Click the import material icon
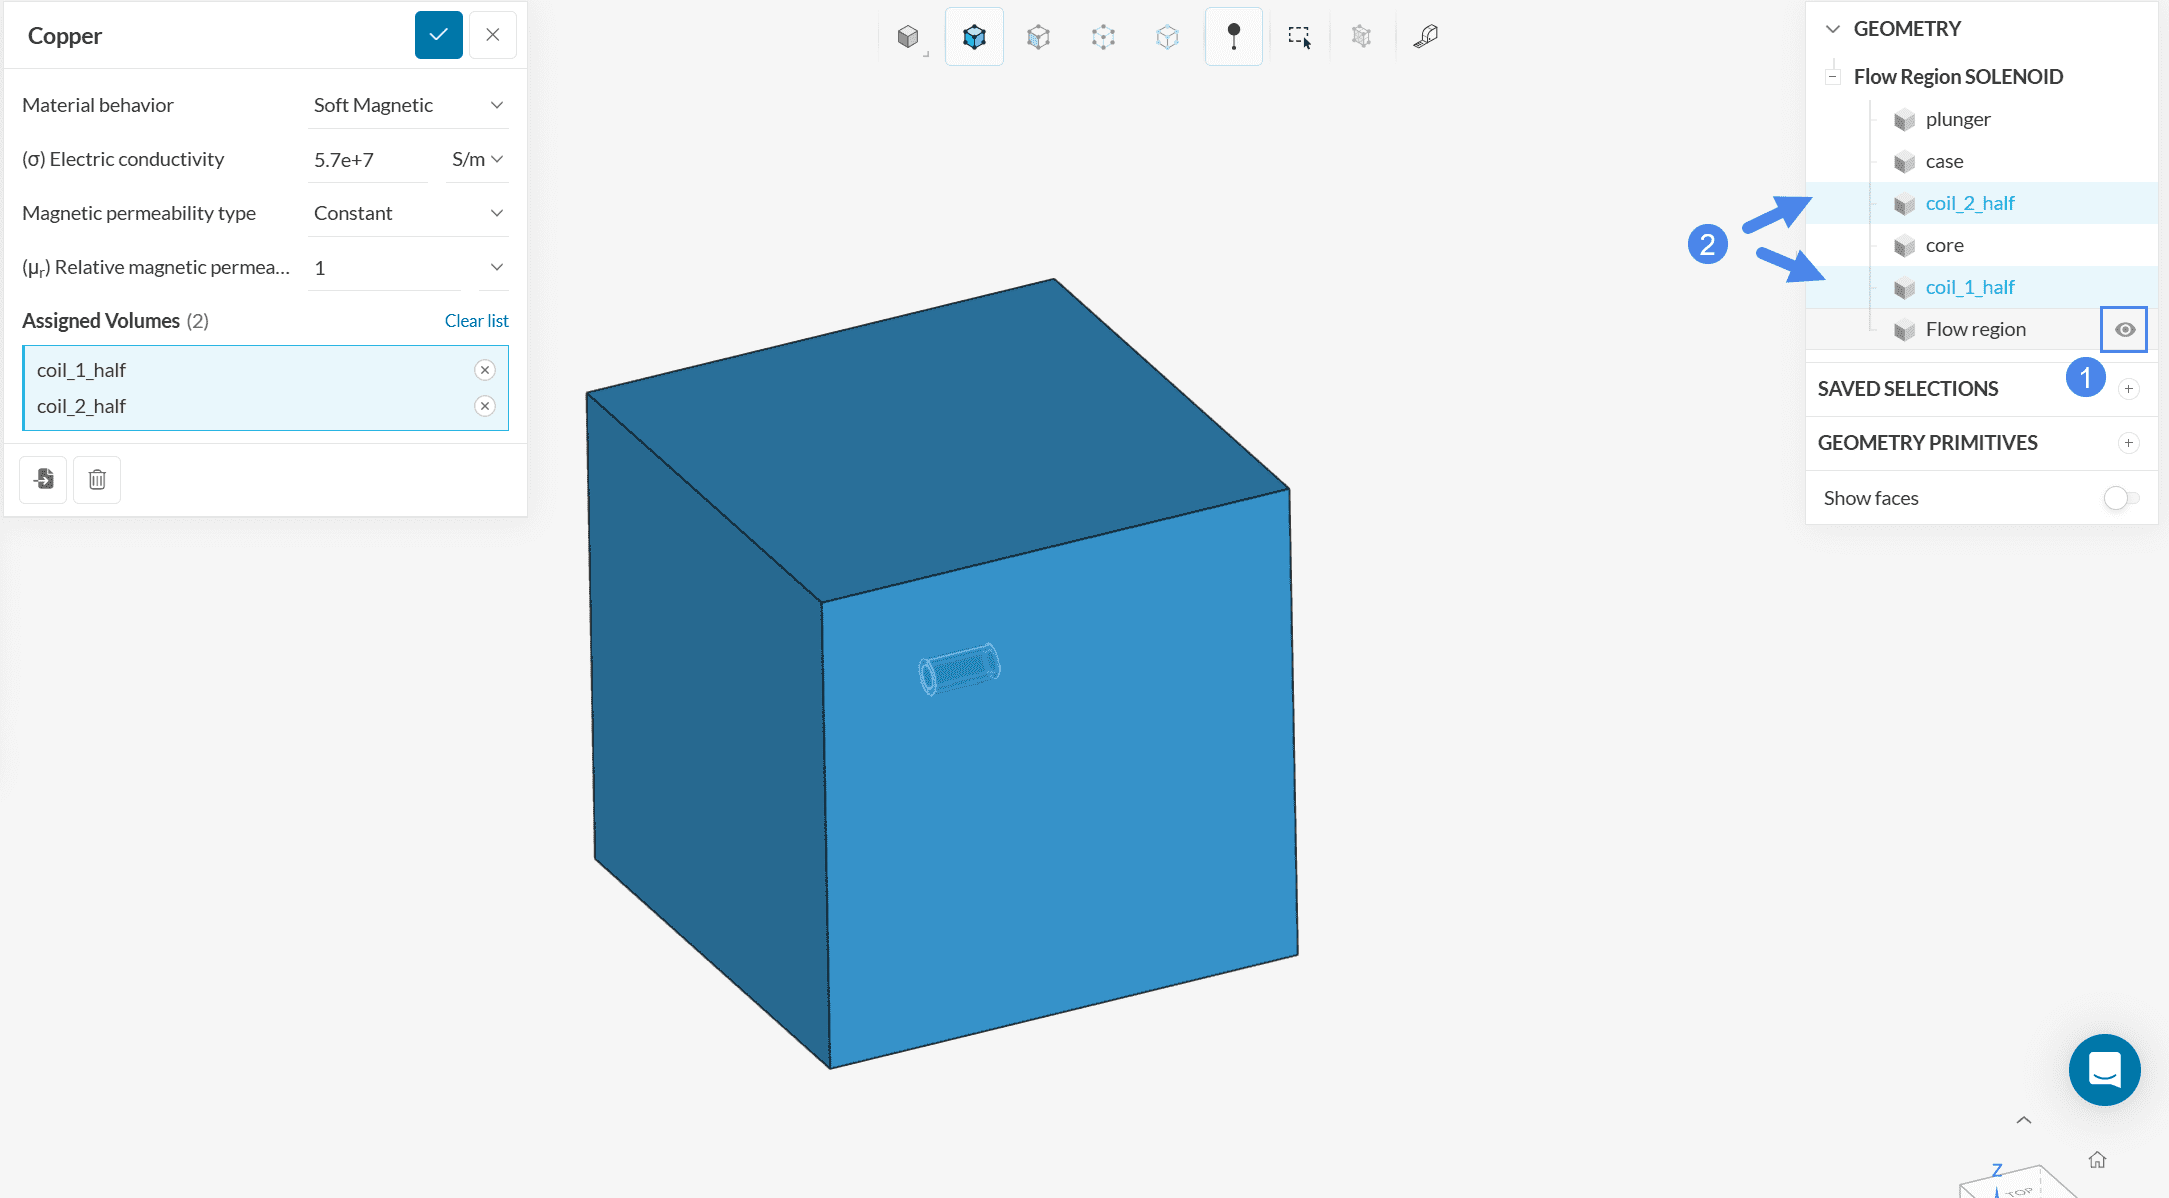Image resolution: width=2169 pixels, height=1198 pixels. coord(43,480)
